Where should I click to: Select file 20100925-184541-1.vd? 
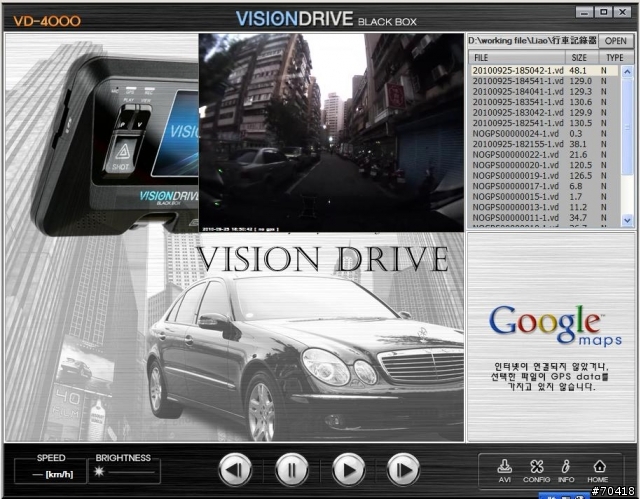click(544, 81)
